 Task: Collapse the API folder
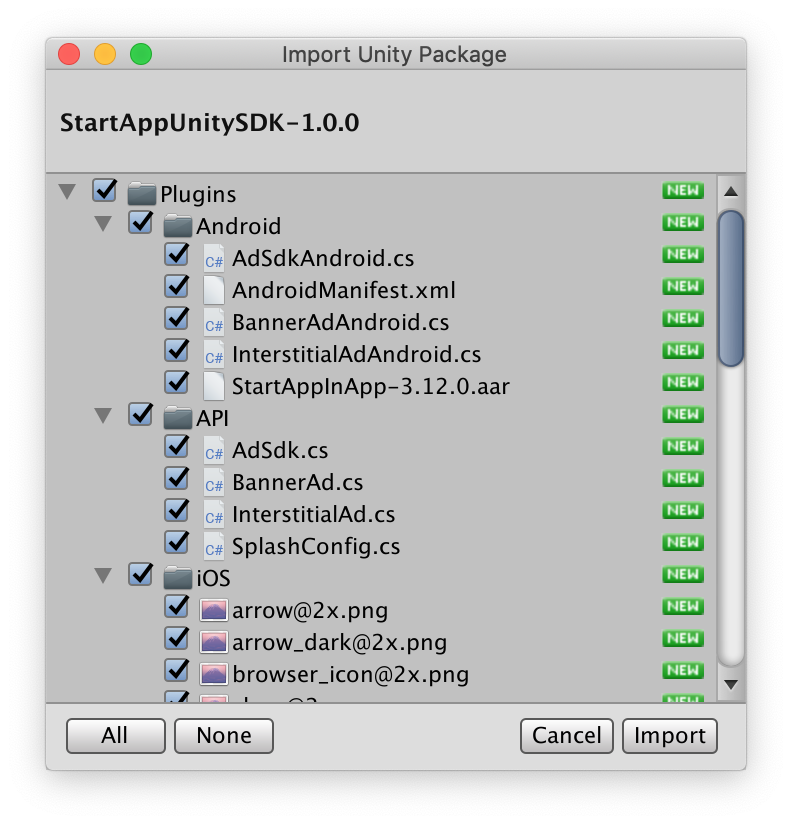coord(103,416)
